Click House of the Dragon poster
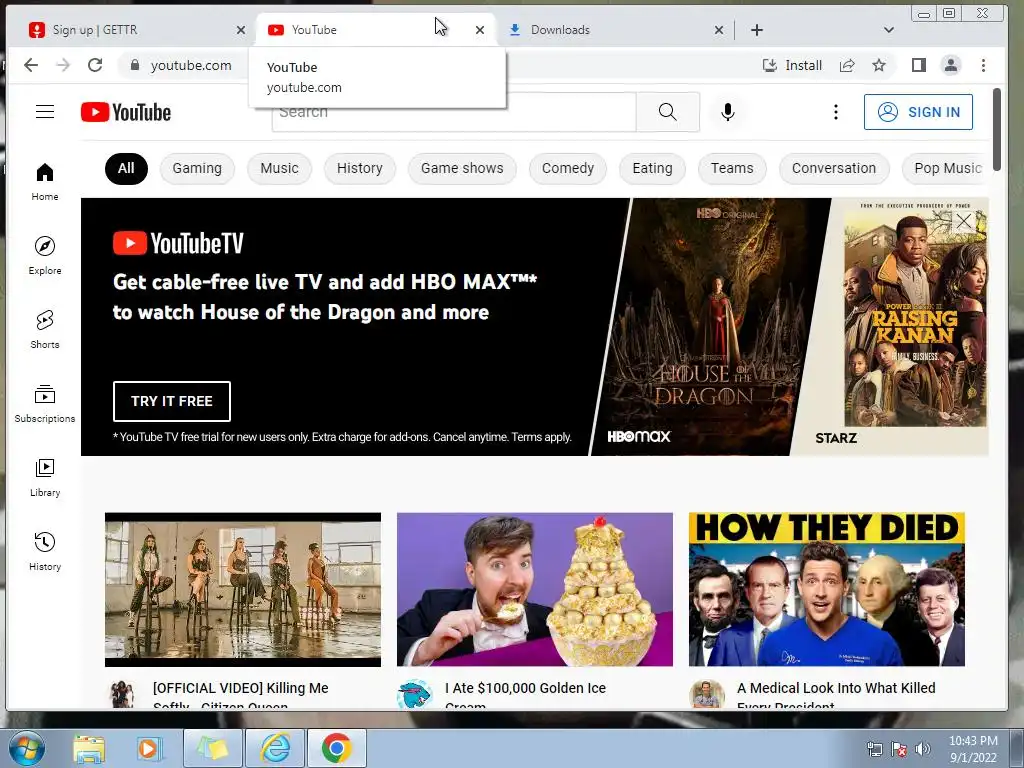Screen dimensions: 1024x768 click(709, 327)
